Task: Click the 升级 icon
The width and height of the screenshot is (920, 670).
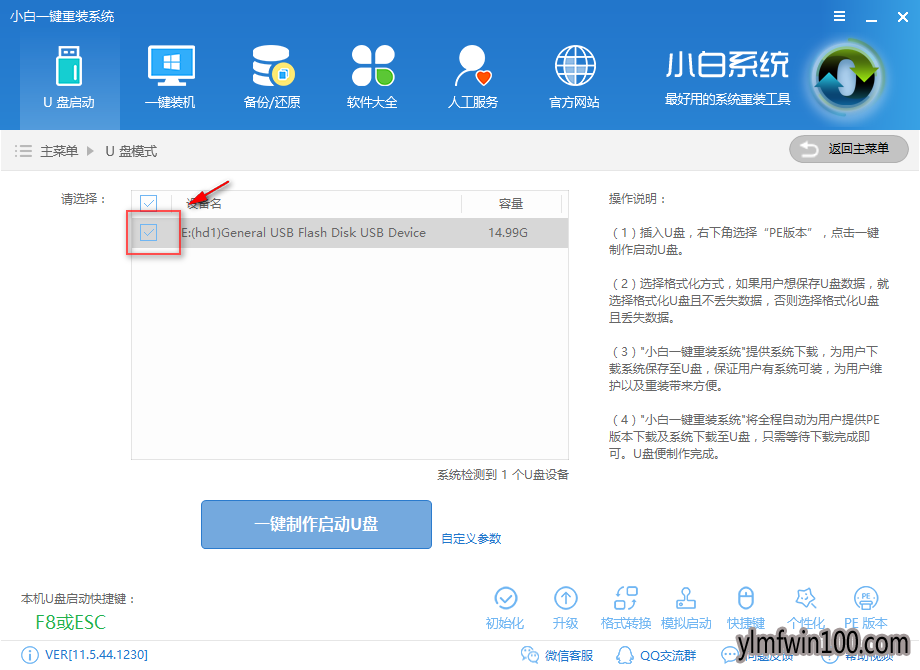Action: click(566, 608)
